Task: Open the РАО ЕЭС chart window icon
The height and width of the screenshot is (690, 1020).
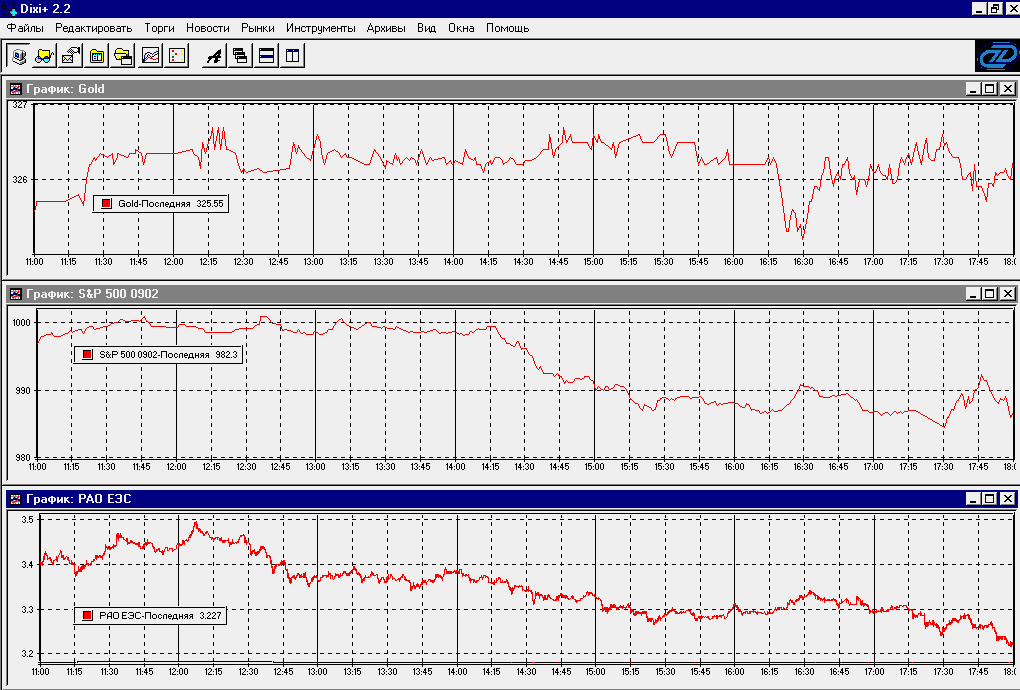Action: tap(15, 499)
